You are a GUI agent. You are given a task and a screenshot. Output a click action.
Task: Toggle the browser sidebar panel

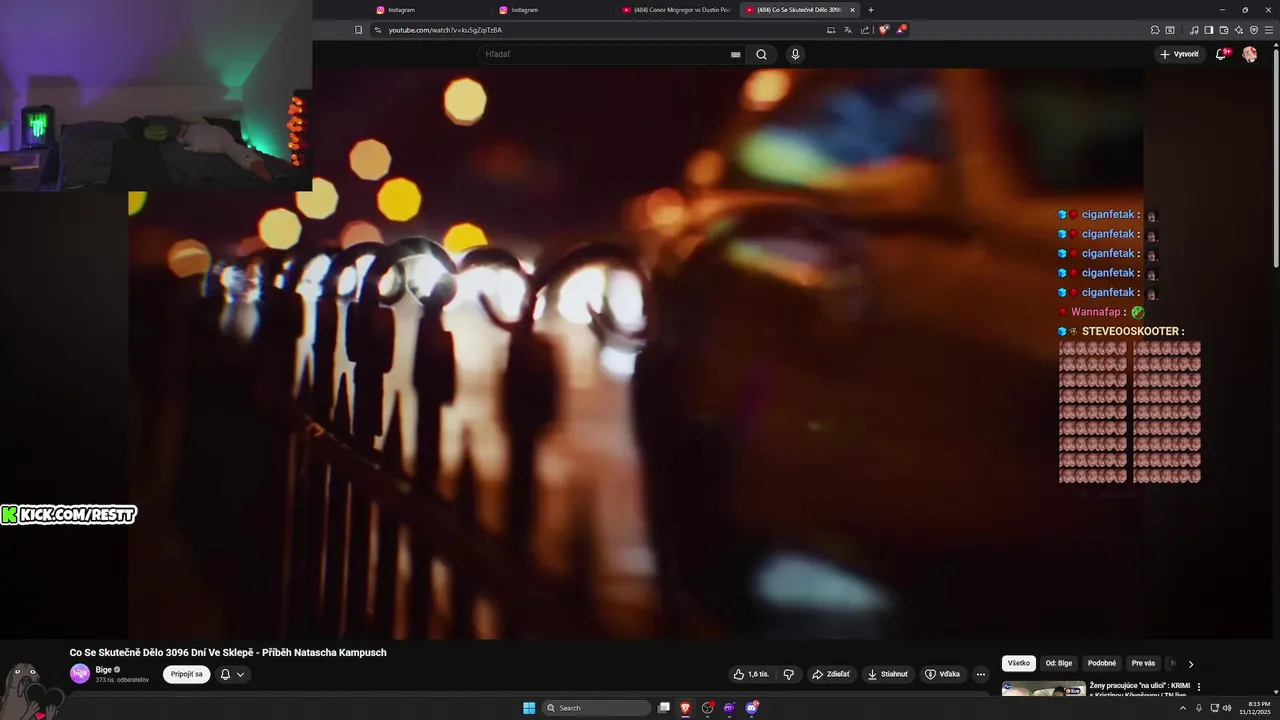point(1209,30)
